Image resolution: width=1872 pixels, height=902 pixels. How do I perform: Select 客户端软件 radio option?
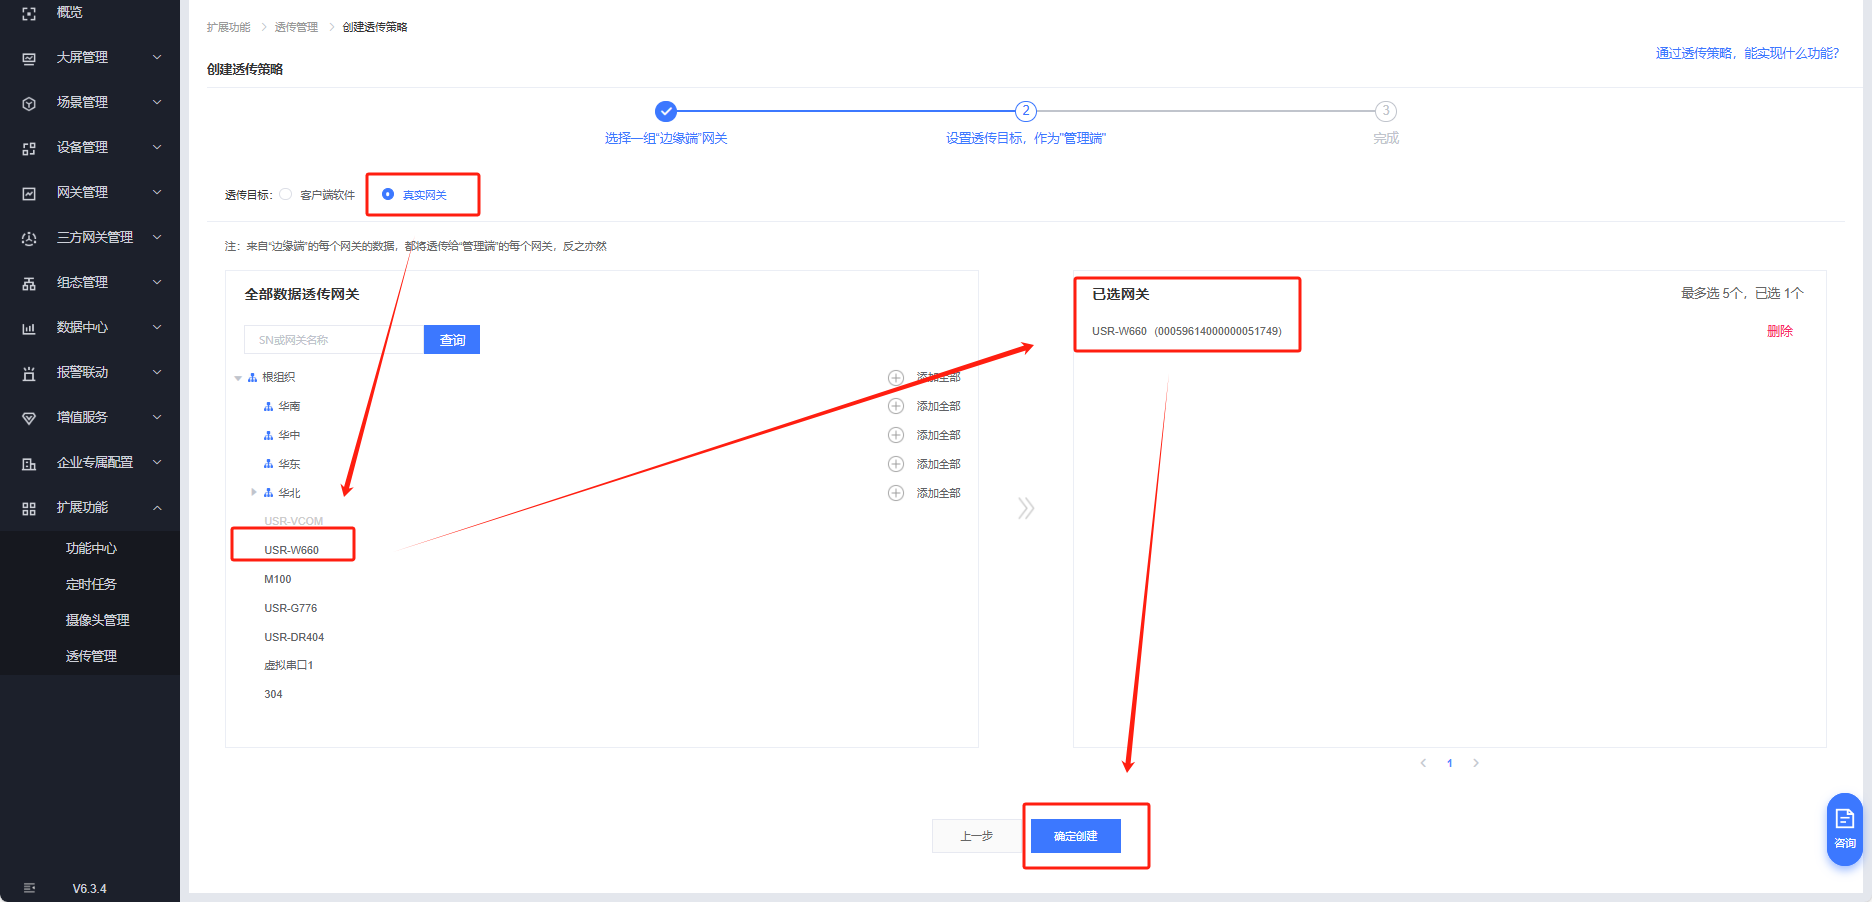pyautogui.click(x=286, y=194)
